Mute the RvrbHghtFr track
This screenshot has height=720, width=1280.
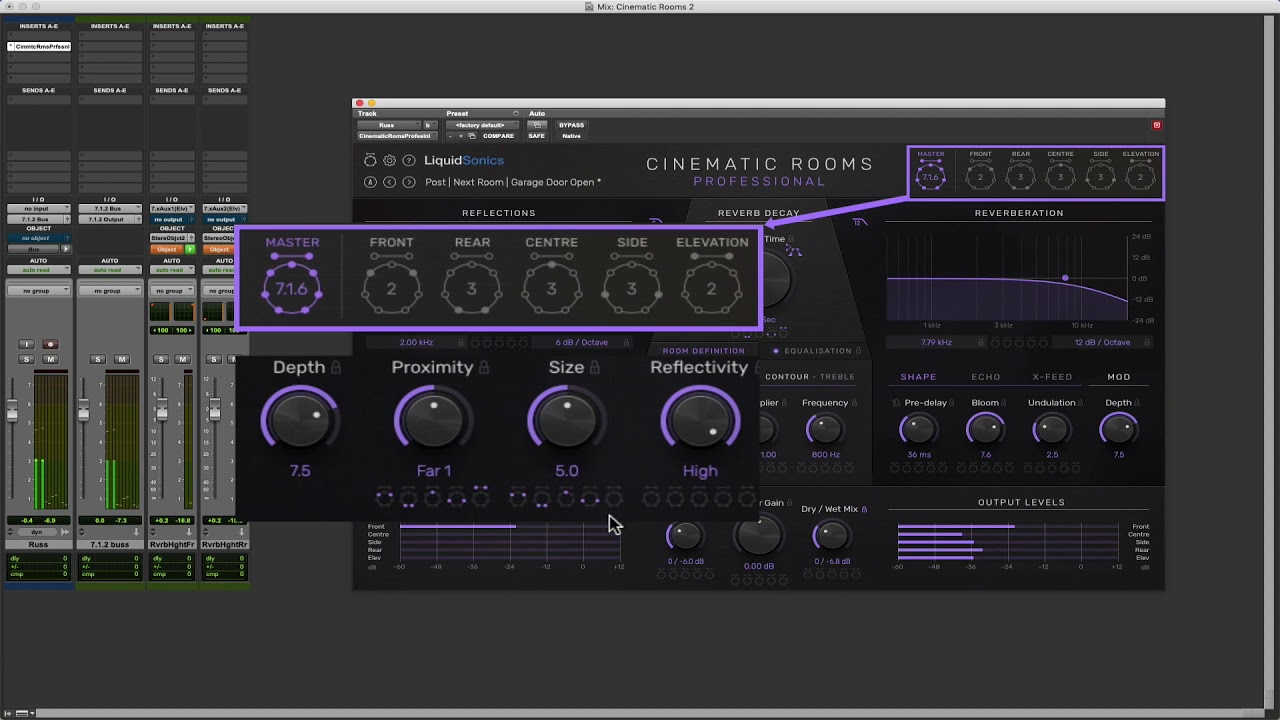[183, 360]
